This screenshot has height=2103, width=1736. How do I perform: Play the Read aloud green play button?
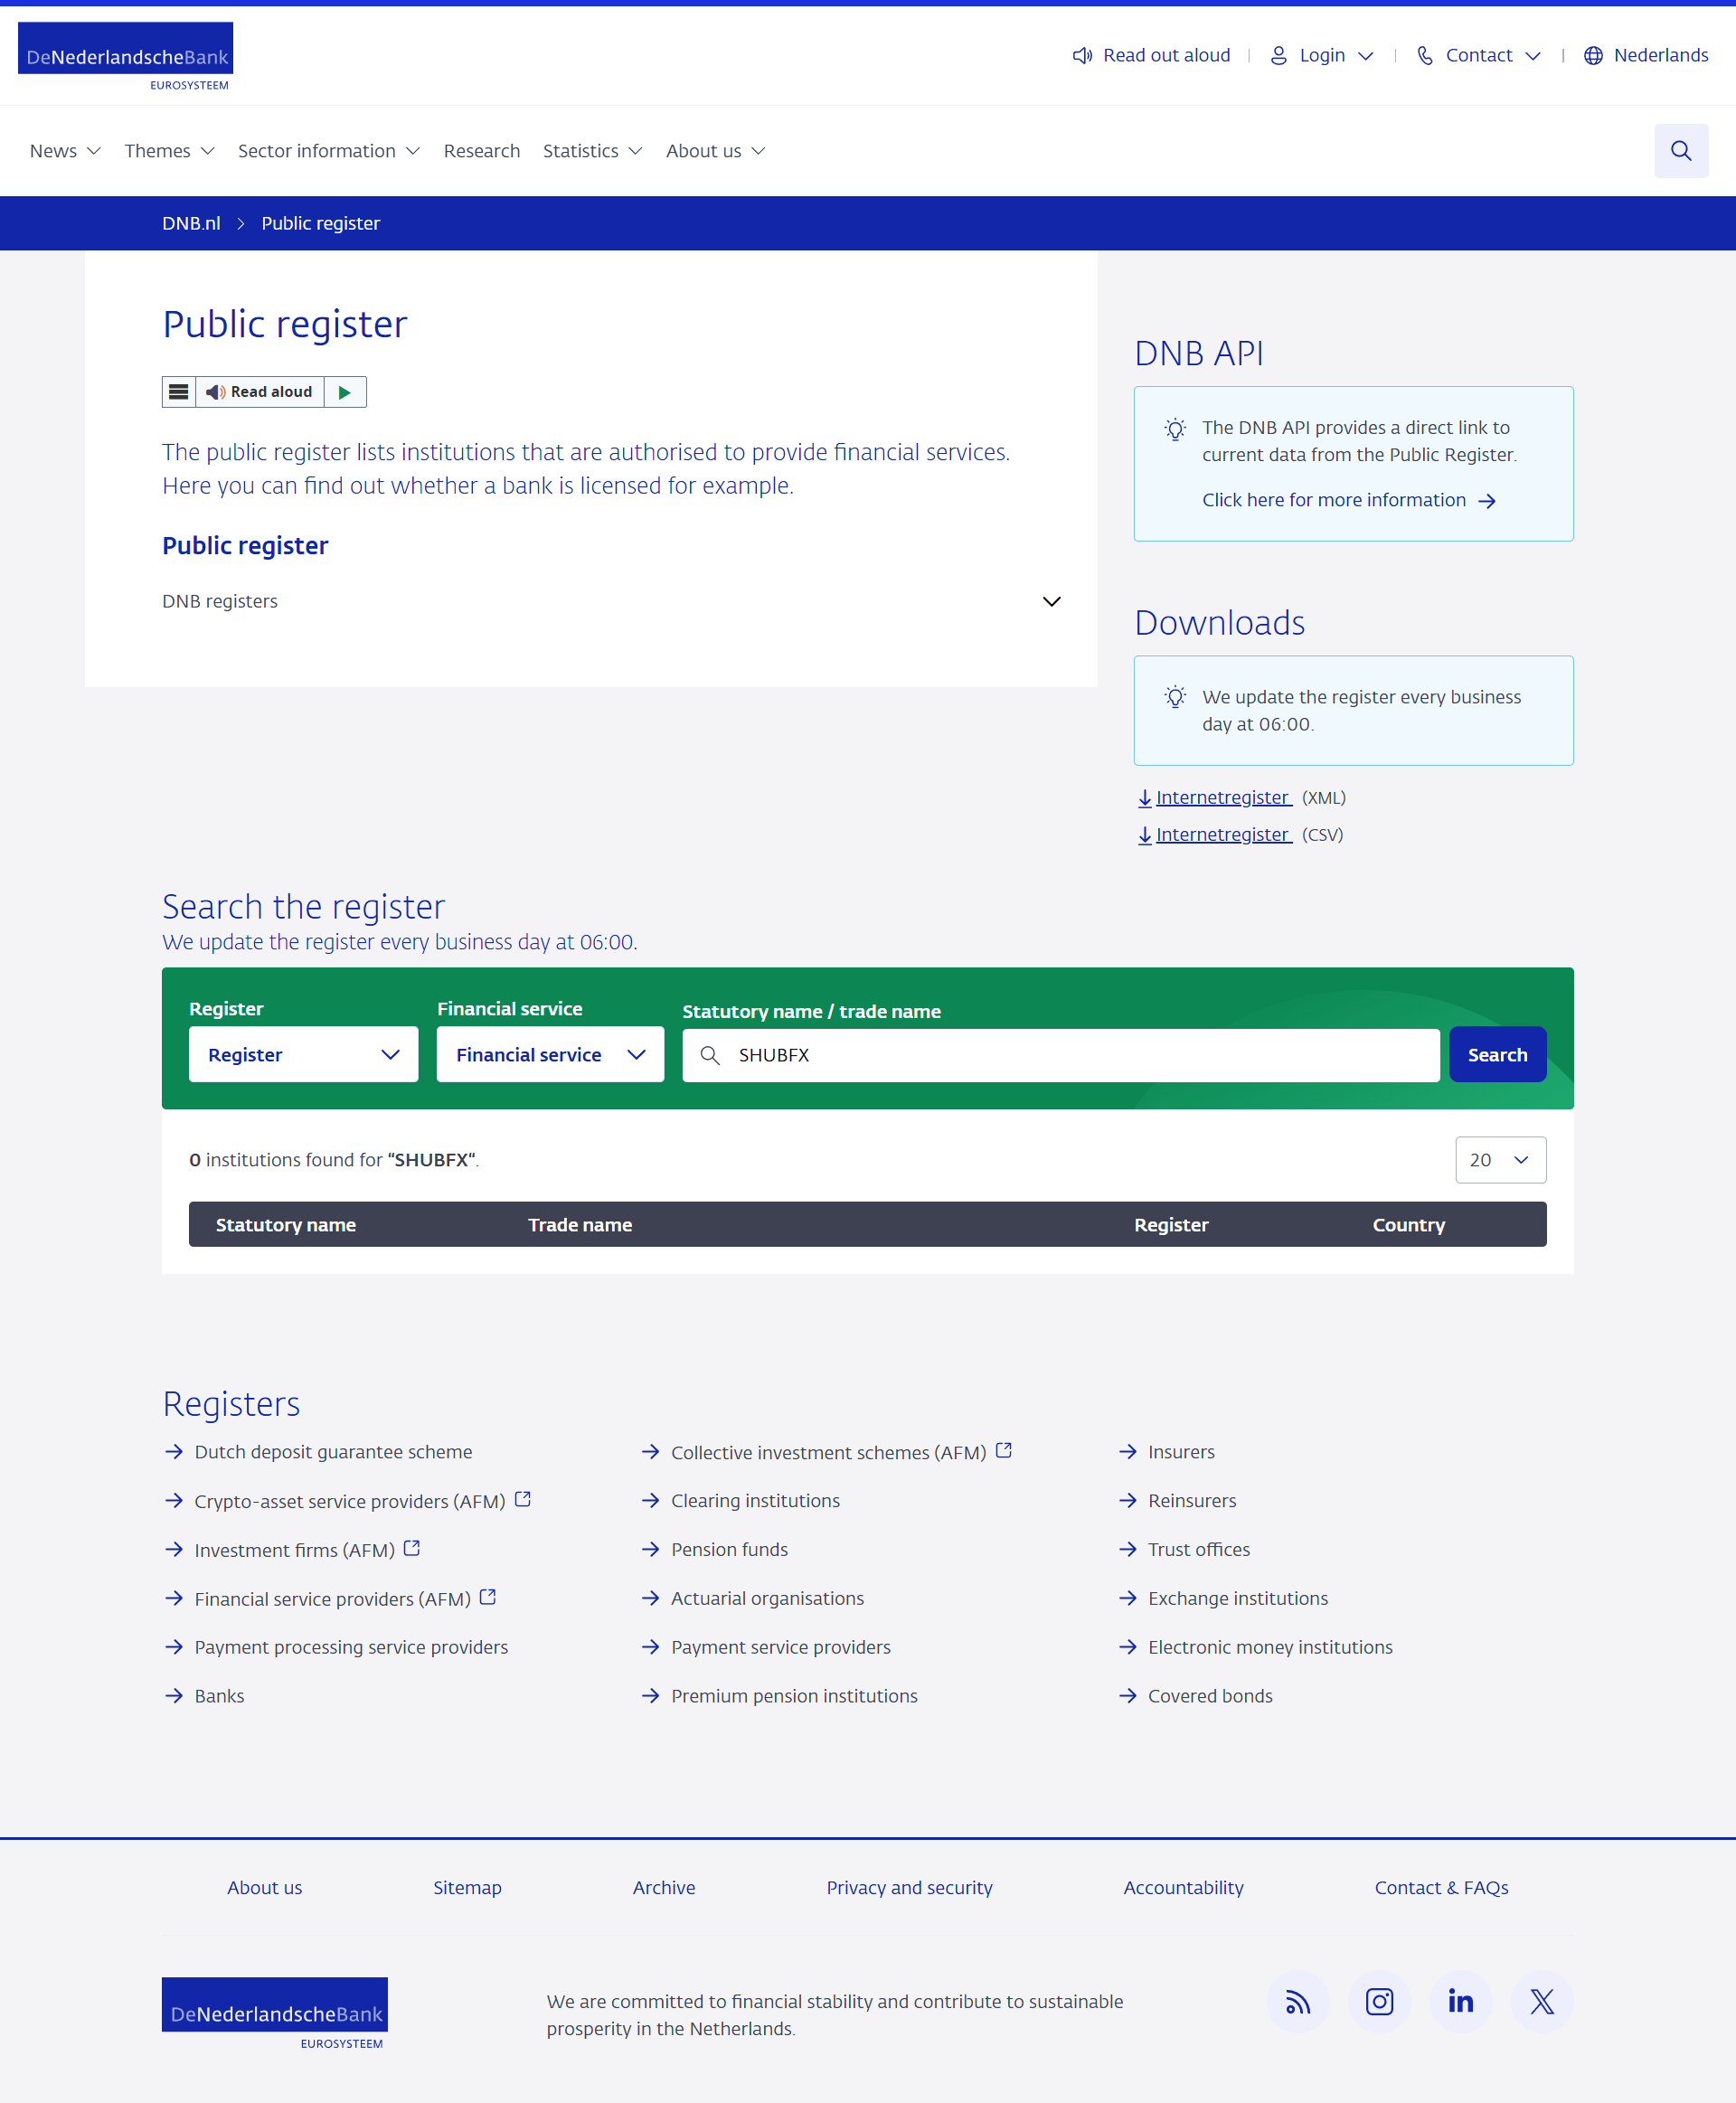click(x=345, y=392)
